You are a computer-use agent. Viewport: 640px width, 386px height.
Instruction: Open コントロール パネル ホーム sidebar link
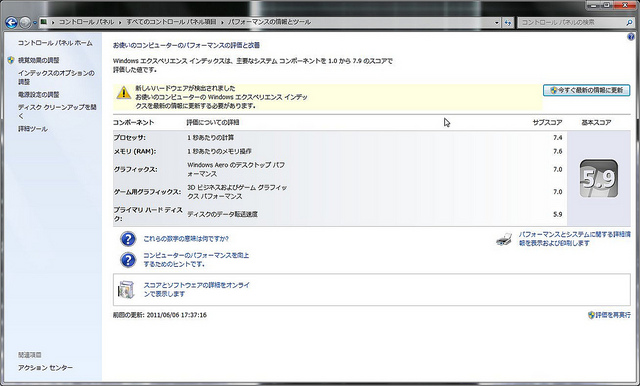pos(55,43)
